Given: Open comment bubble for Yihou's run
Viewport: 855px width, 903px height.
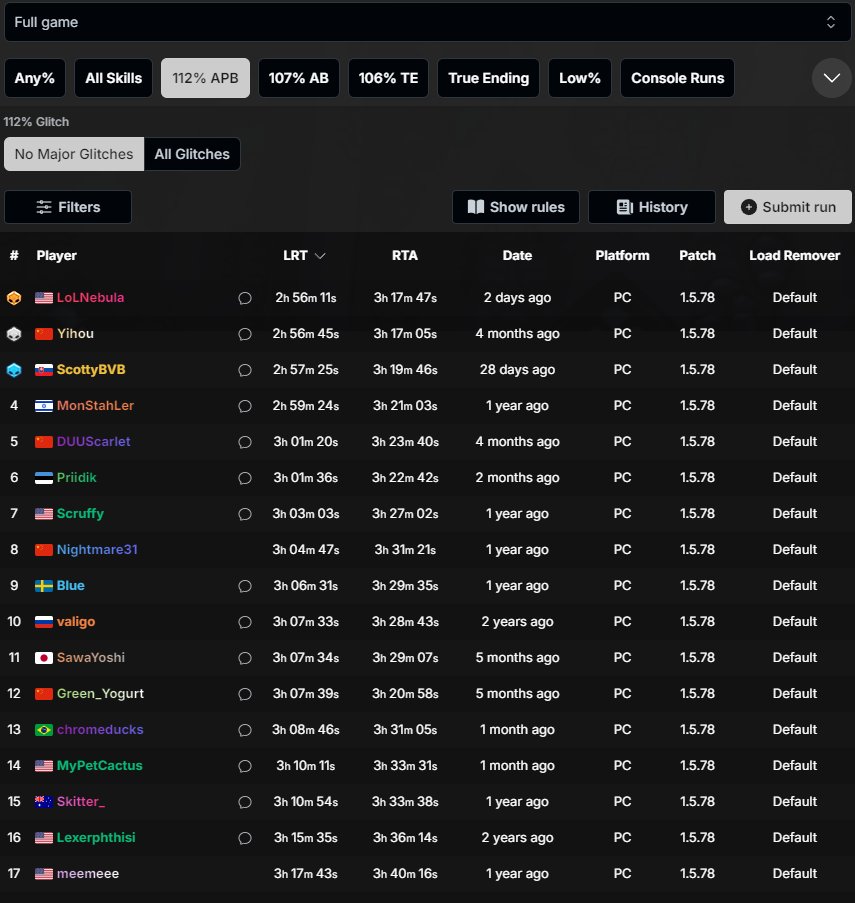Looking at the screenshot, I should pos(245,334).
